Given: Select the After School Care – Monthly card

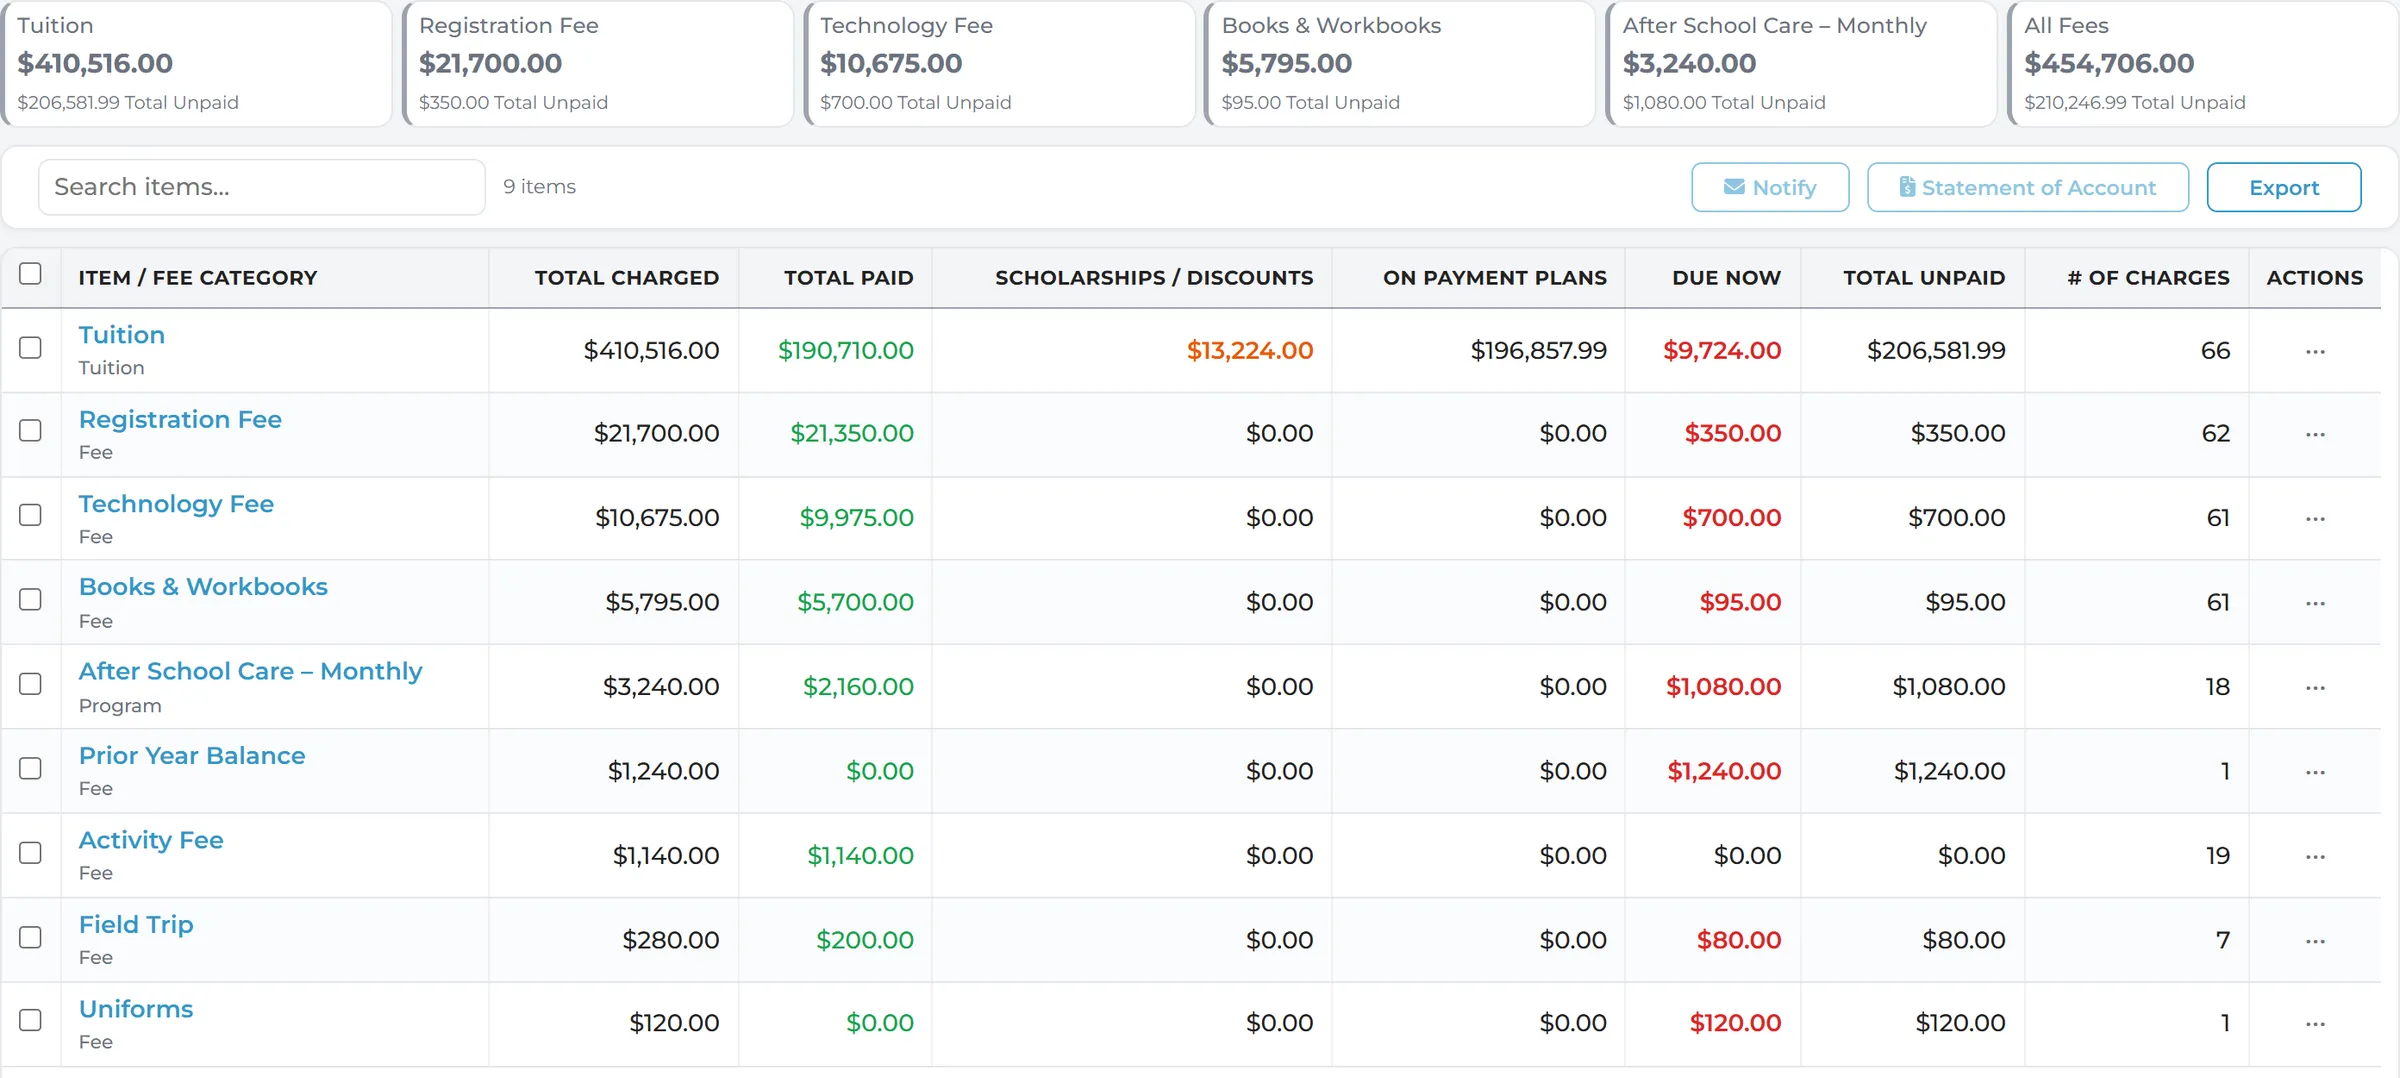Looking at the screenshot, I should pos(1802,63).
